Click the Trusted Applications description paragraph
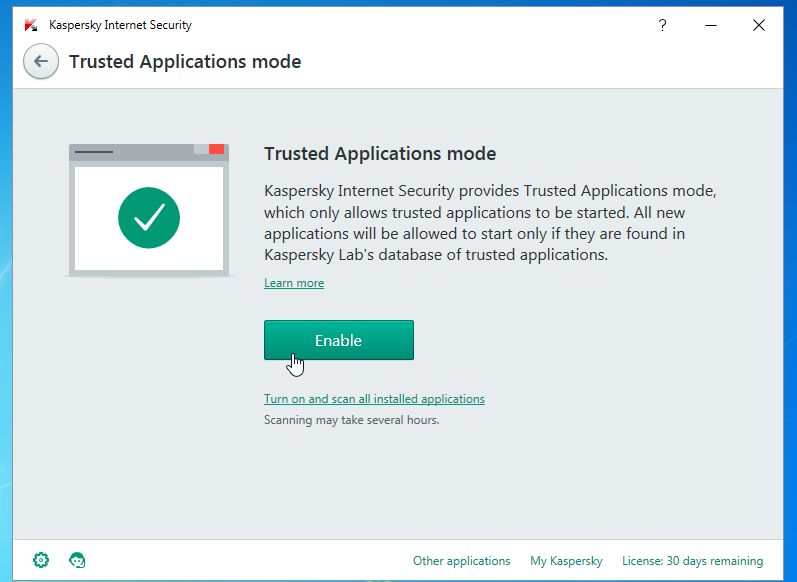 click(490, 222)
